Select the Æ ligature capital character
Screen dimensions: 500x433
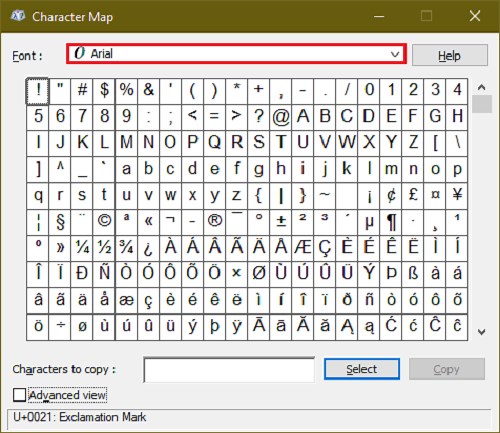click(303, 248)
